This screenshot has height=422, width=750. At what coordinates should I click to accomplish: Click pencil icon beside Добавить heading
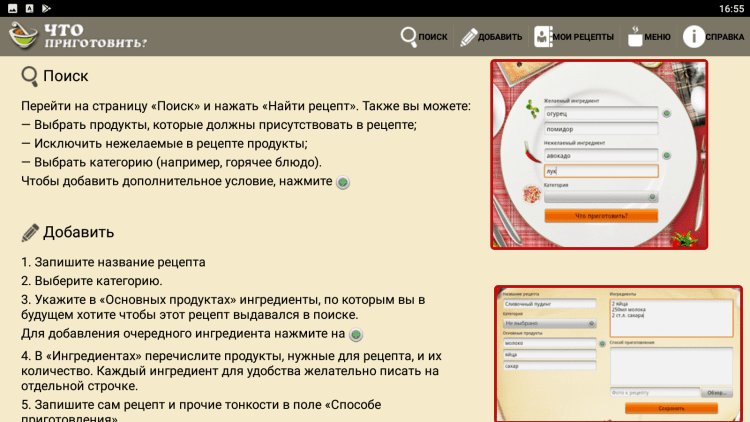(30, 233)
